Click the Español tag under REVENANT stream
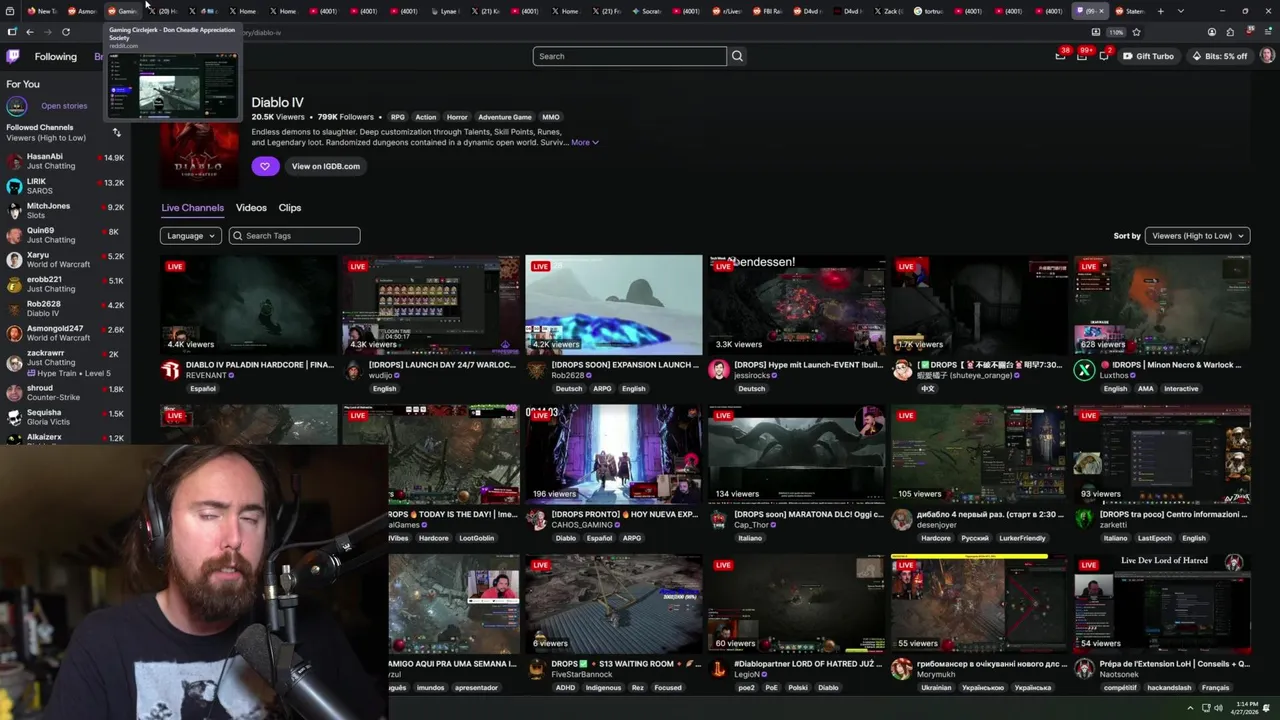Viewport: 1280px width, 720px height. (x=203, y=389)
